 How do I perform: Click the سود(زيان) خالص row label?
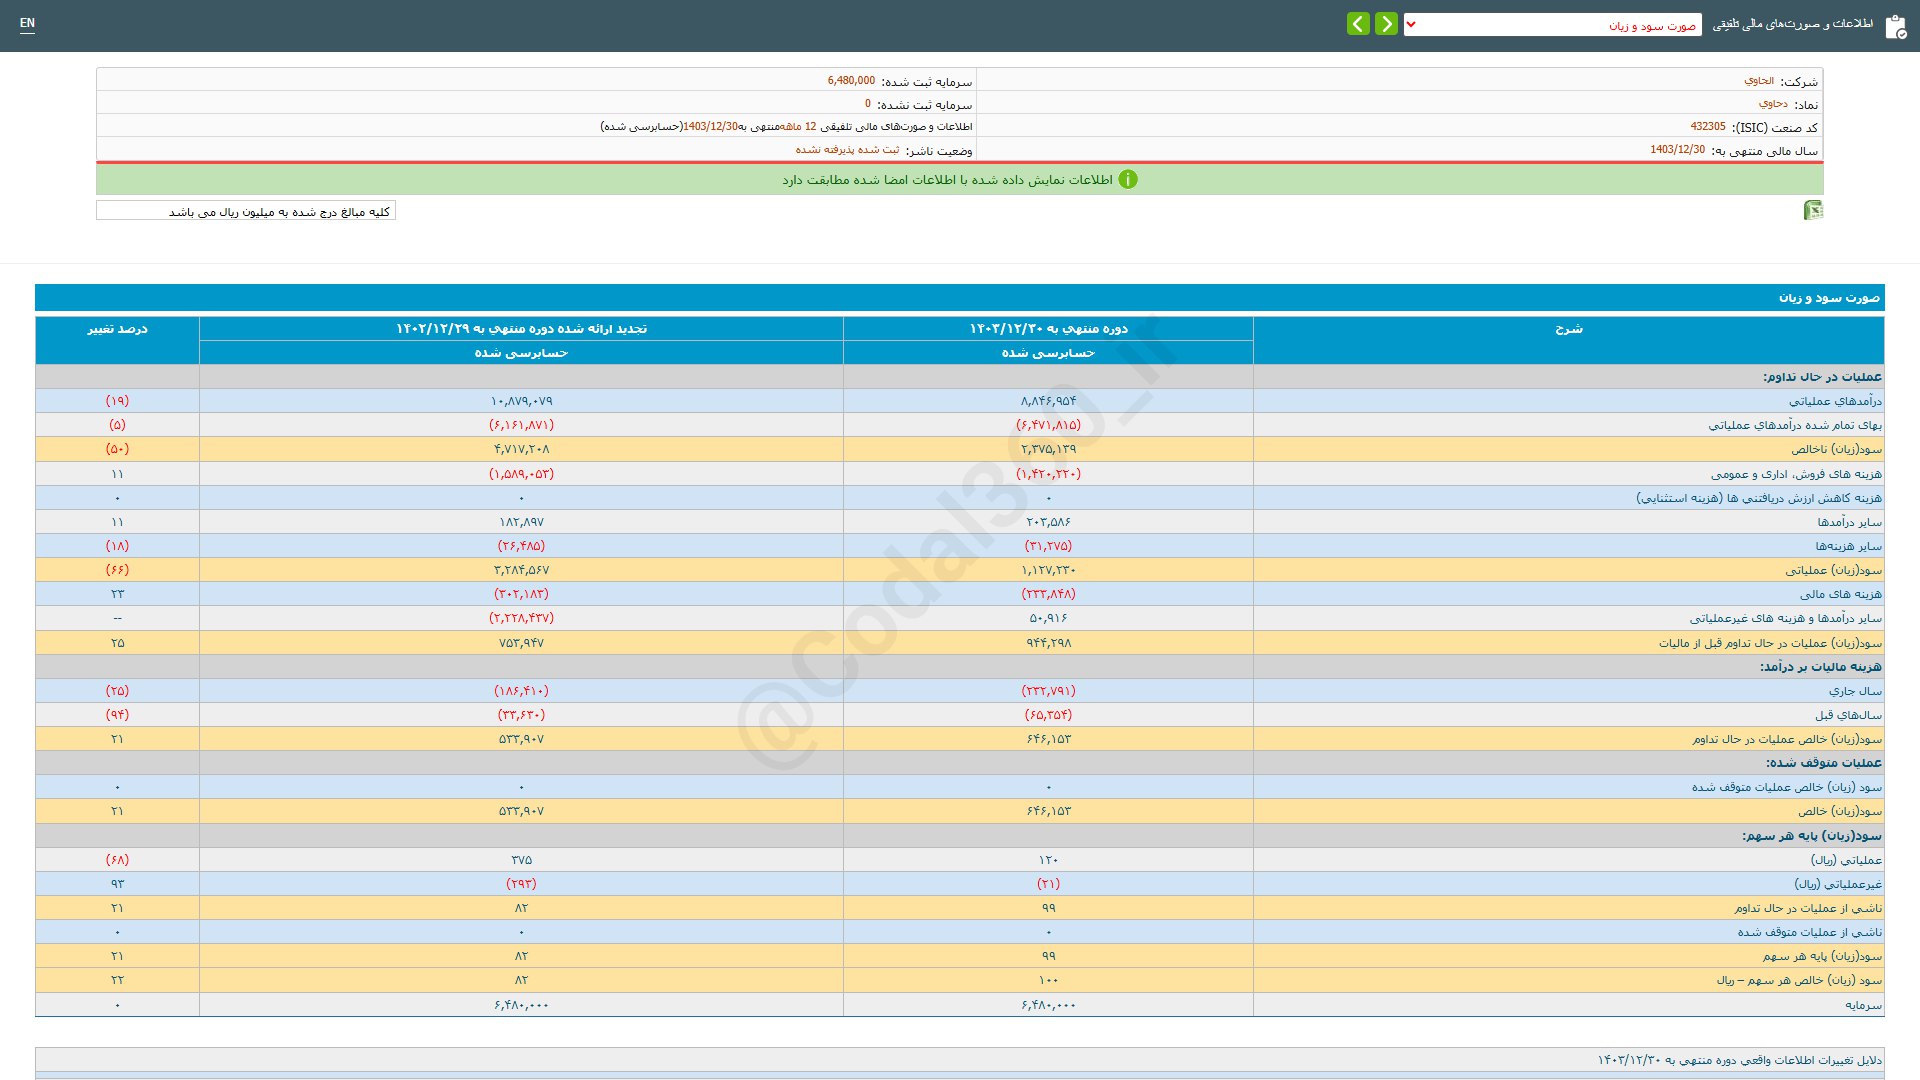tap(1839, 811)
